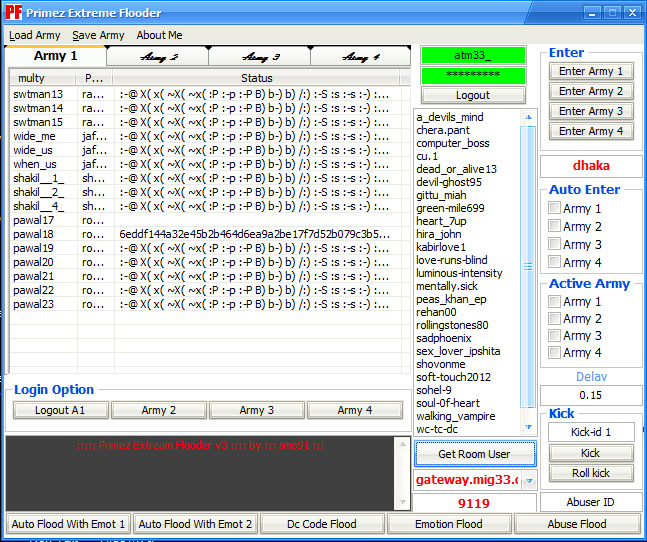Click the Logout A1 button
Viewport: 647px width, 542px height.
[x=60, y=410]
